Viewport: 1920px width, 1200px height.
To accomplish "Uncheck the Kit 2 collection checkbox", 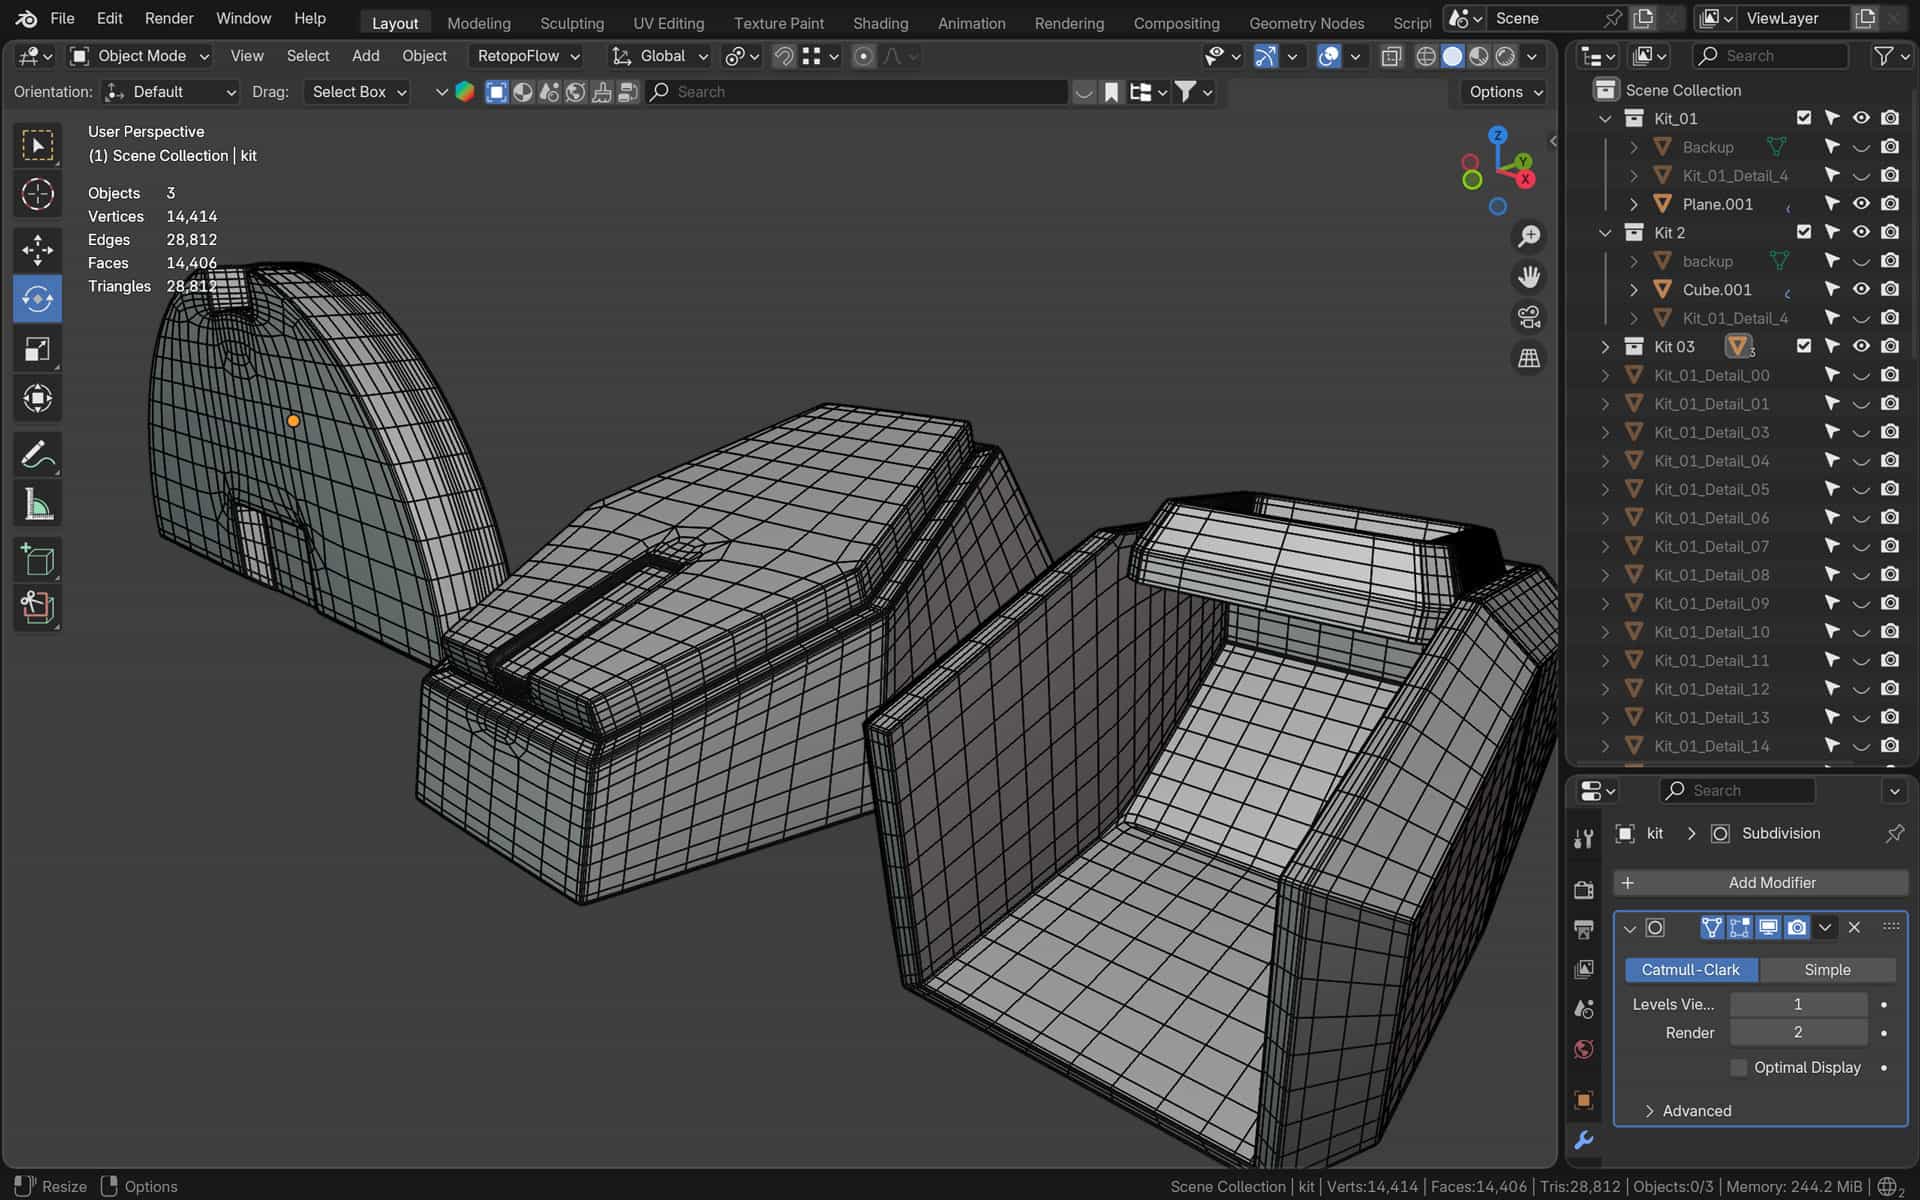I will tap(1803, 232).
